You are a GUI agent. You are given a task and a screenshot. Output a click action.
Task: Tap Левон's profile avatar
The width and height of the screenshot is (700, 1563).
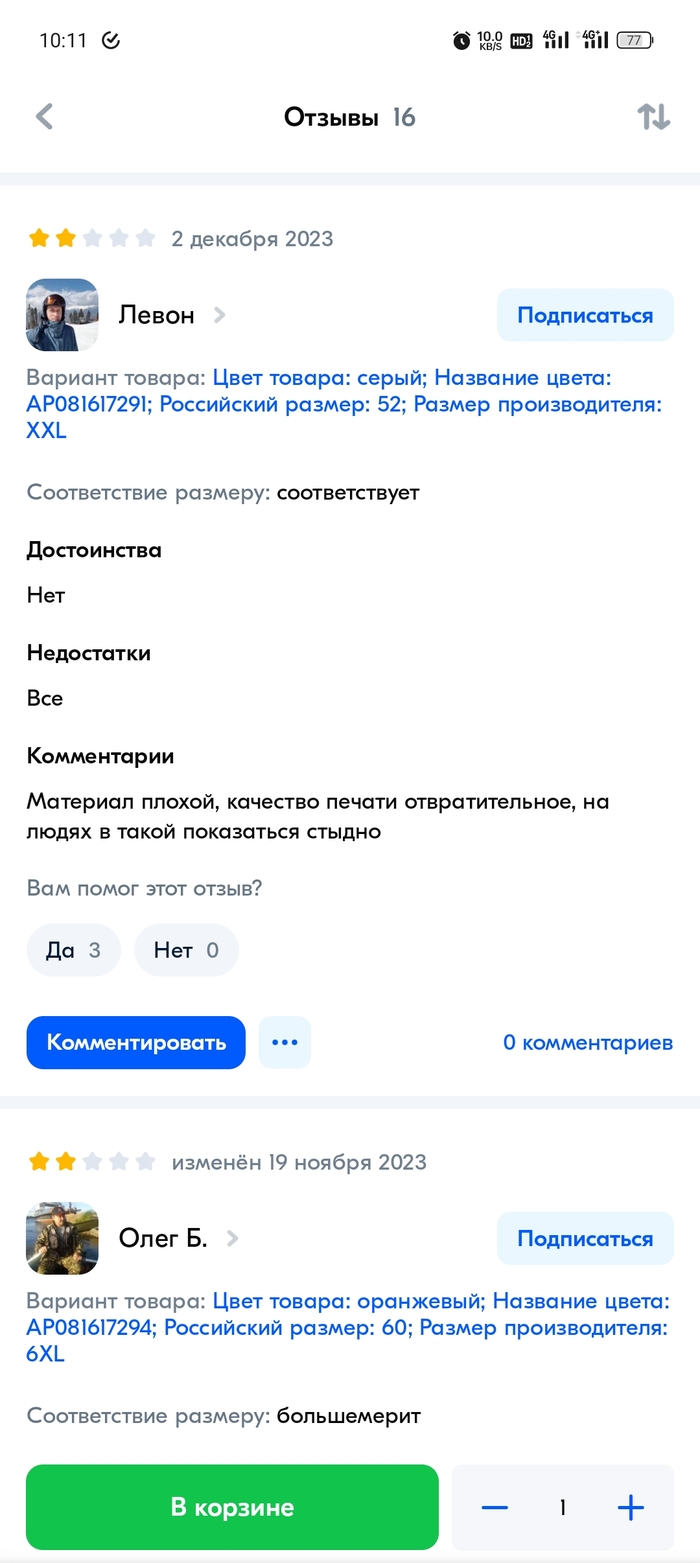coord(62,315)
